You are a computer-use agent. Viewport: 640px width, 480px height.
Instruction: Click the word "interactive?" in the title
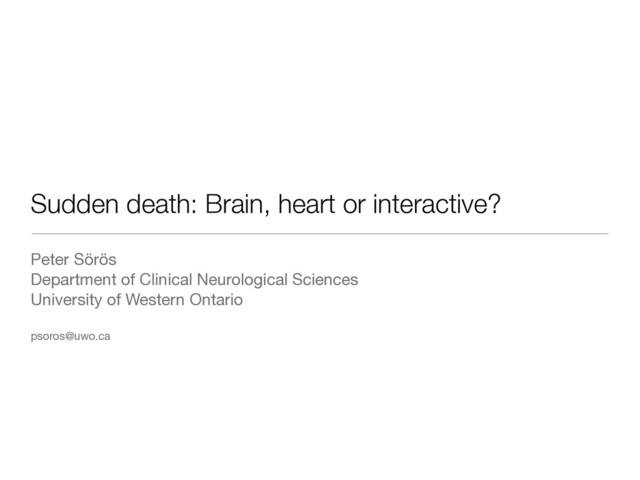[436, 204]
